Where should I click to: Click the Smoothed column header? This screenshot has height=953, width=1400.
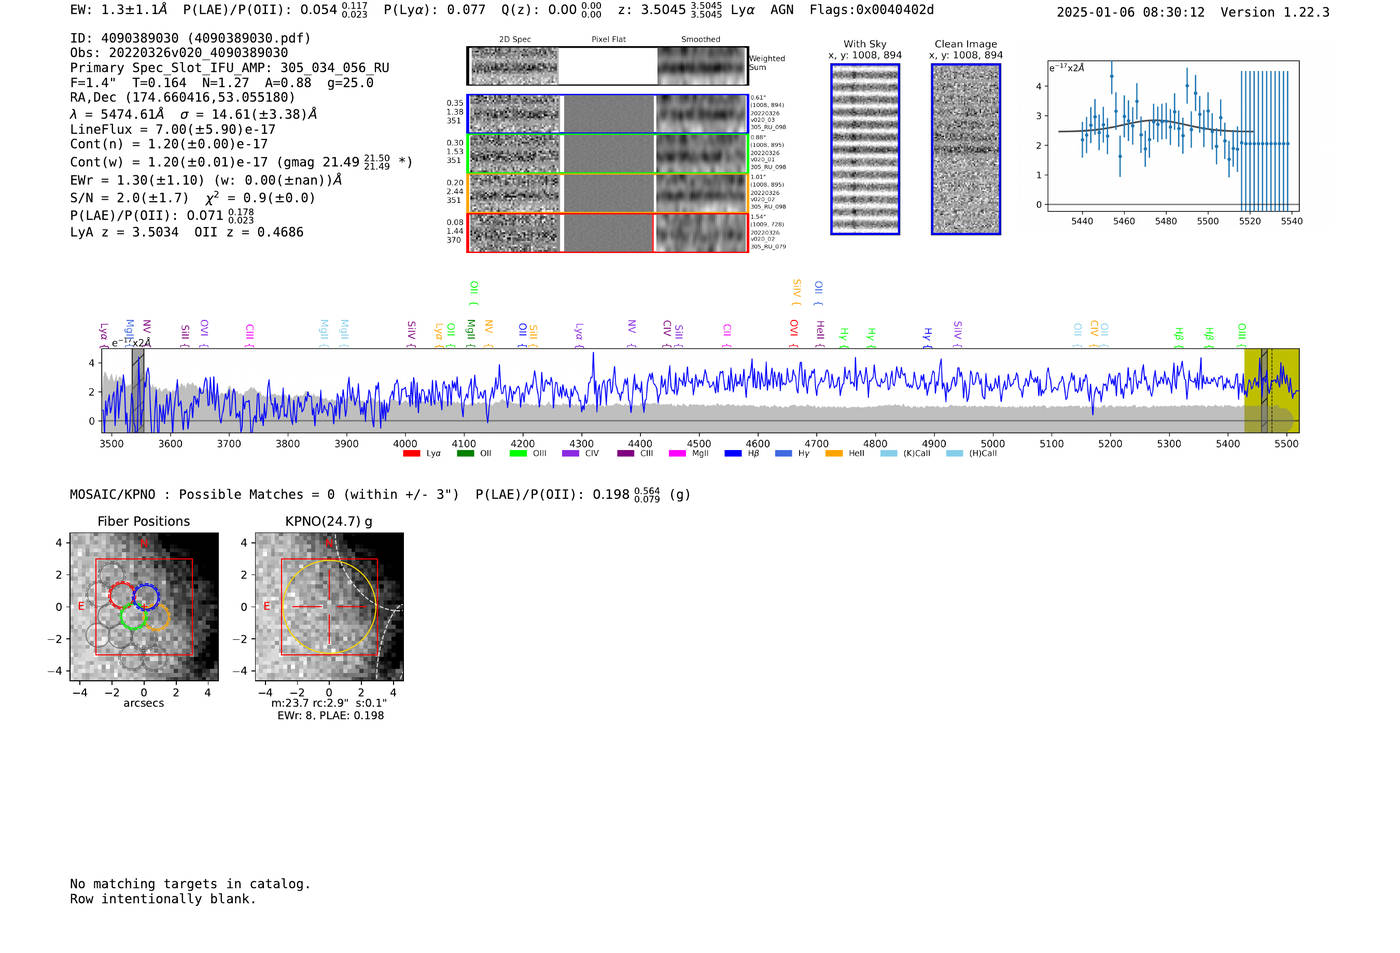700,40
